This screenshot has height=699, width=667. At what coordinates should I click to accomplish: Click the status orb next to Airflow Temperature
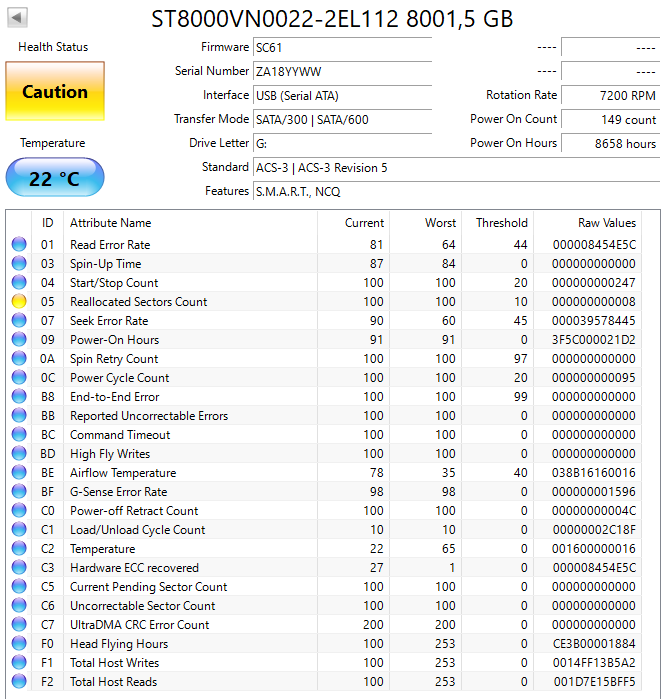point(19,473)
